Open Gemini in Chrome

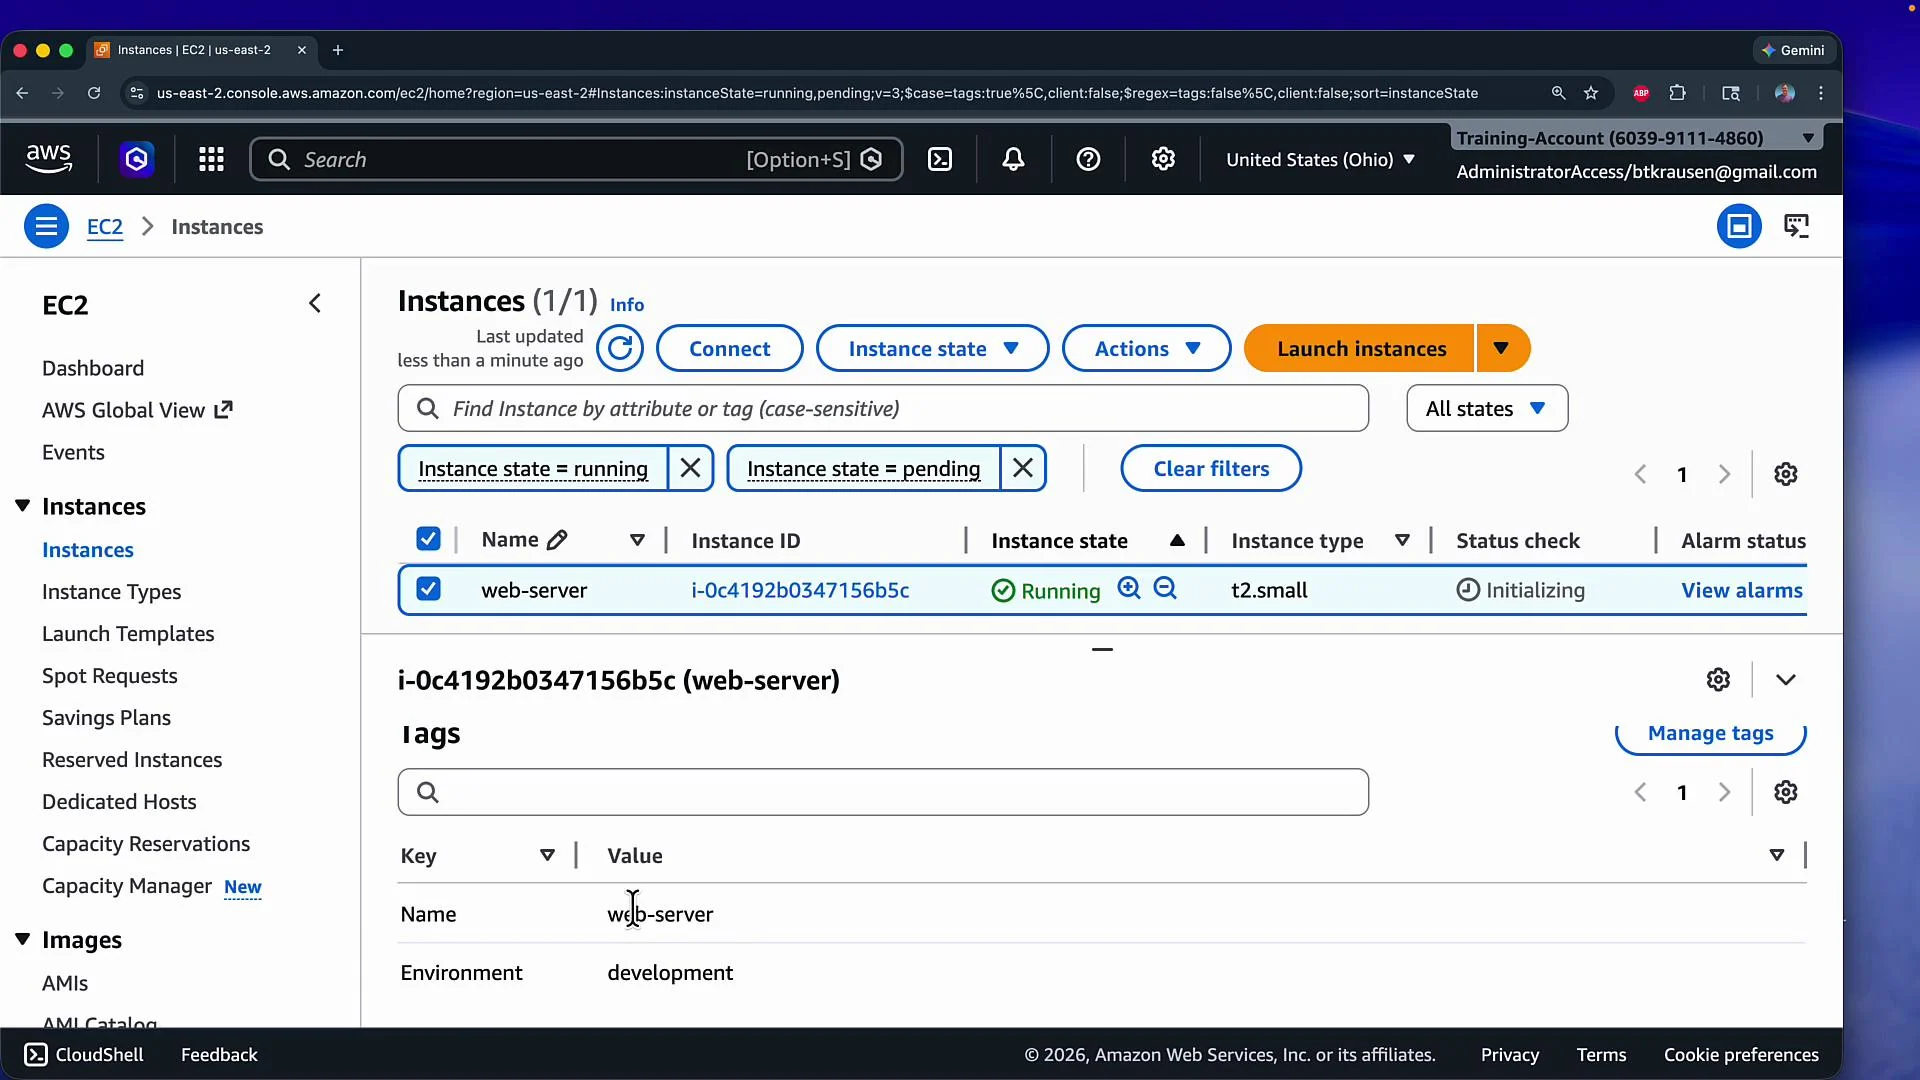tap(1793, 50)
